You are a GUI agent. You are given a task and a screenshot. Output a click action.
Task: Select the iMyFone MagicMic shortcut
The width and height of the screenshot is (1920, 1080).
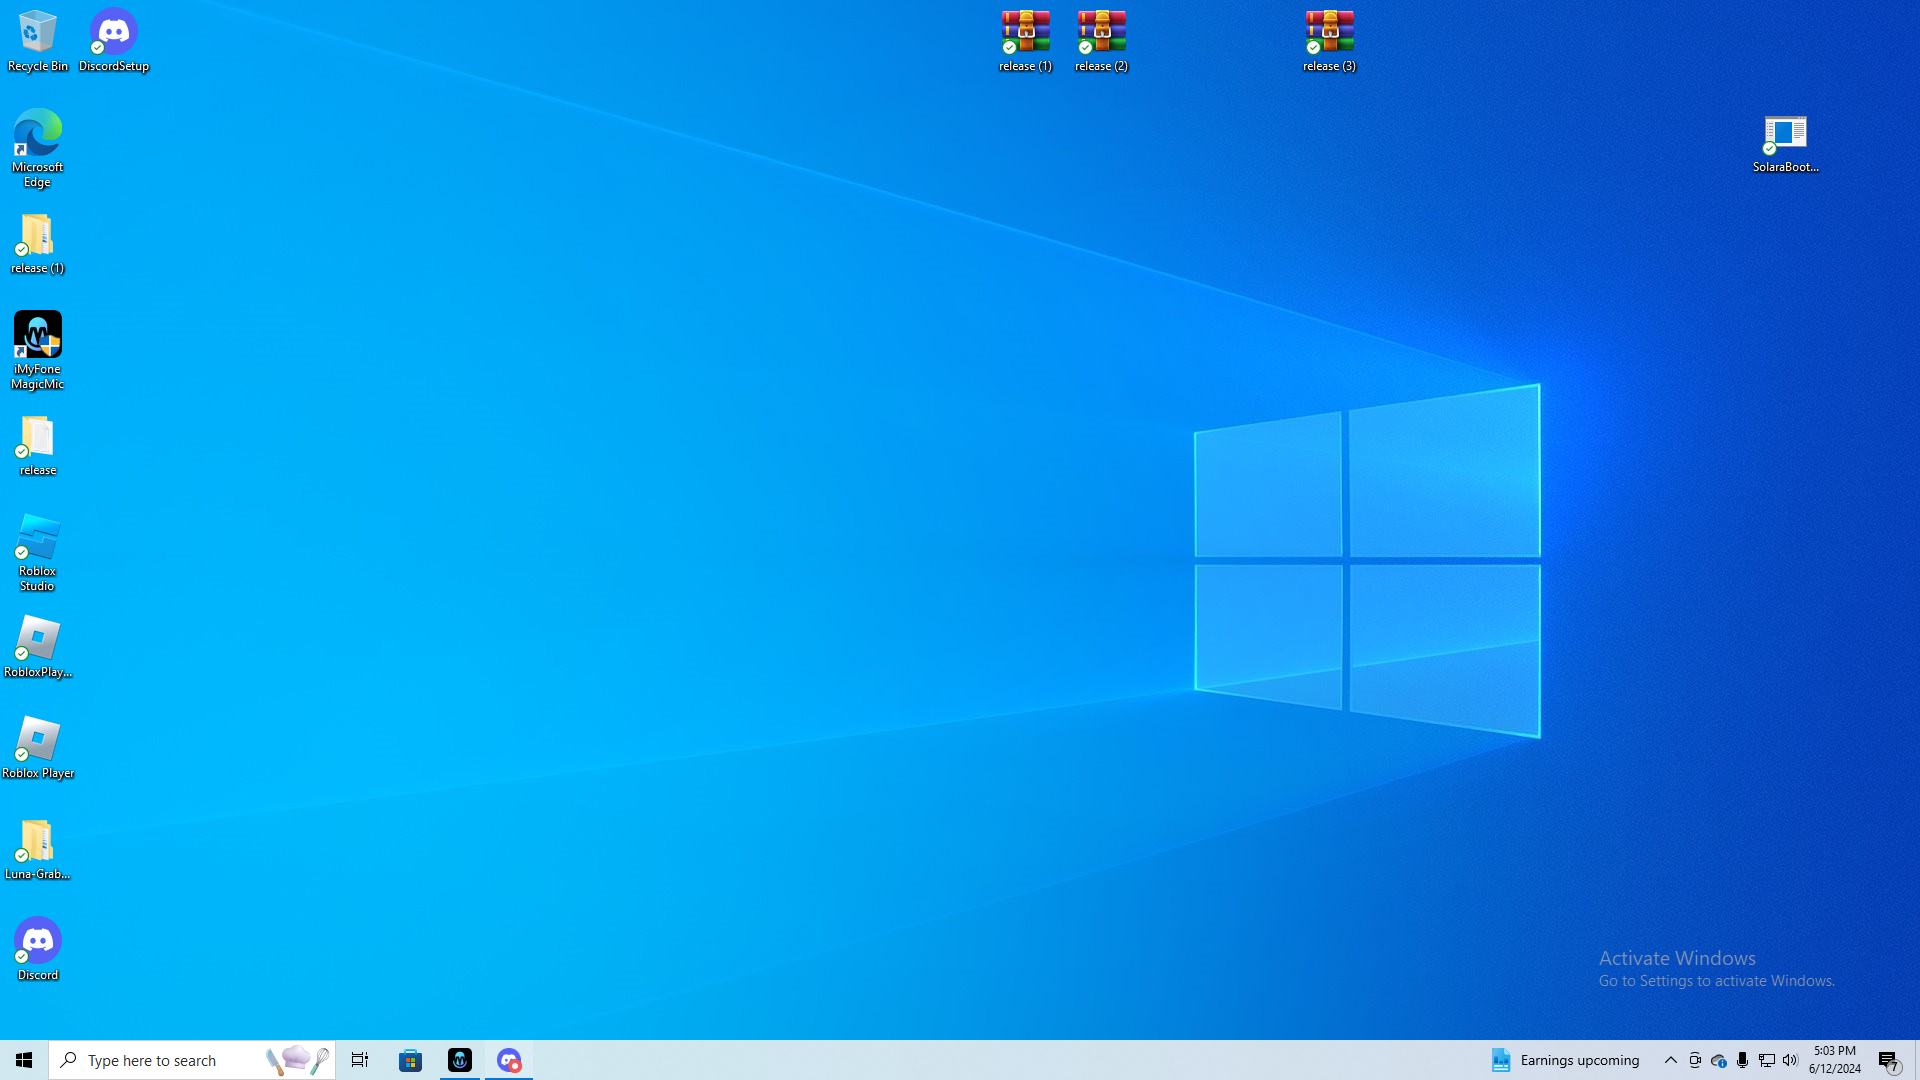pos(38,349)
